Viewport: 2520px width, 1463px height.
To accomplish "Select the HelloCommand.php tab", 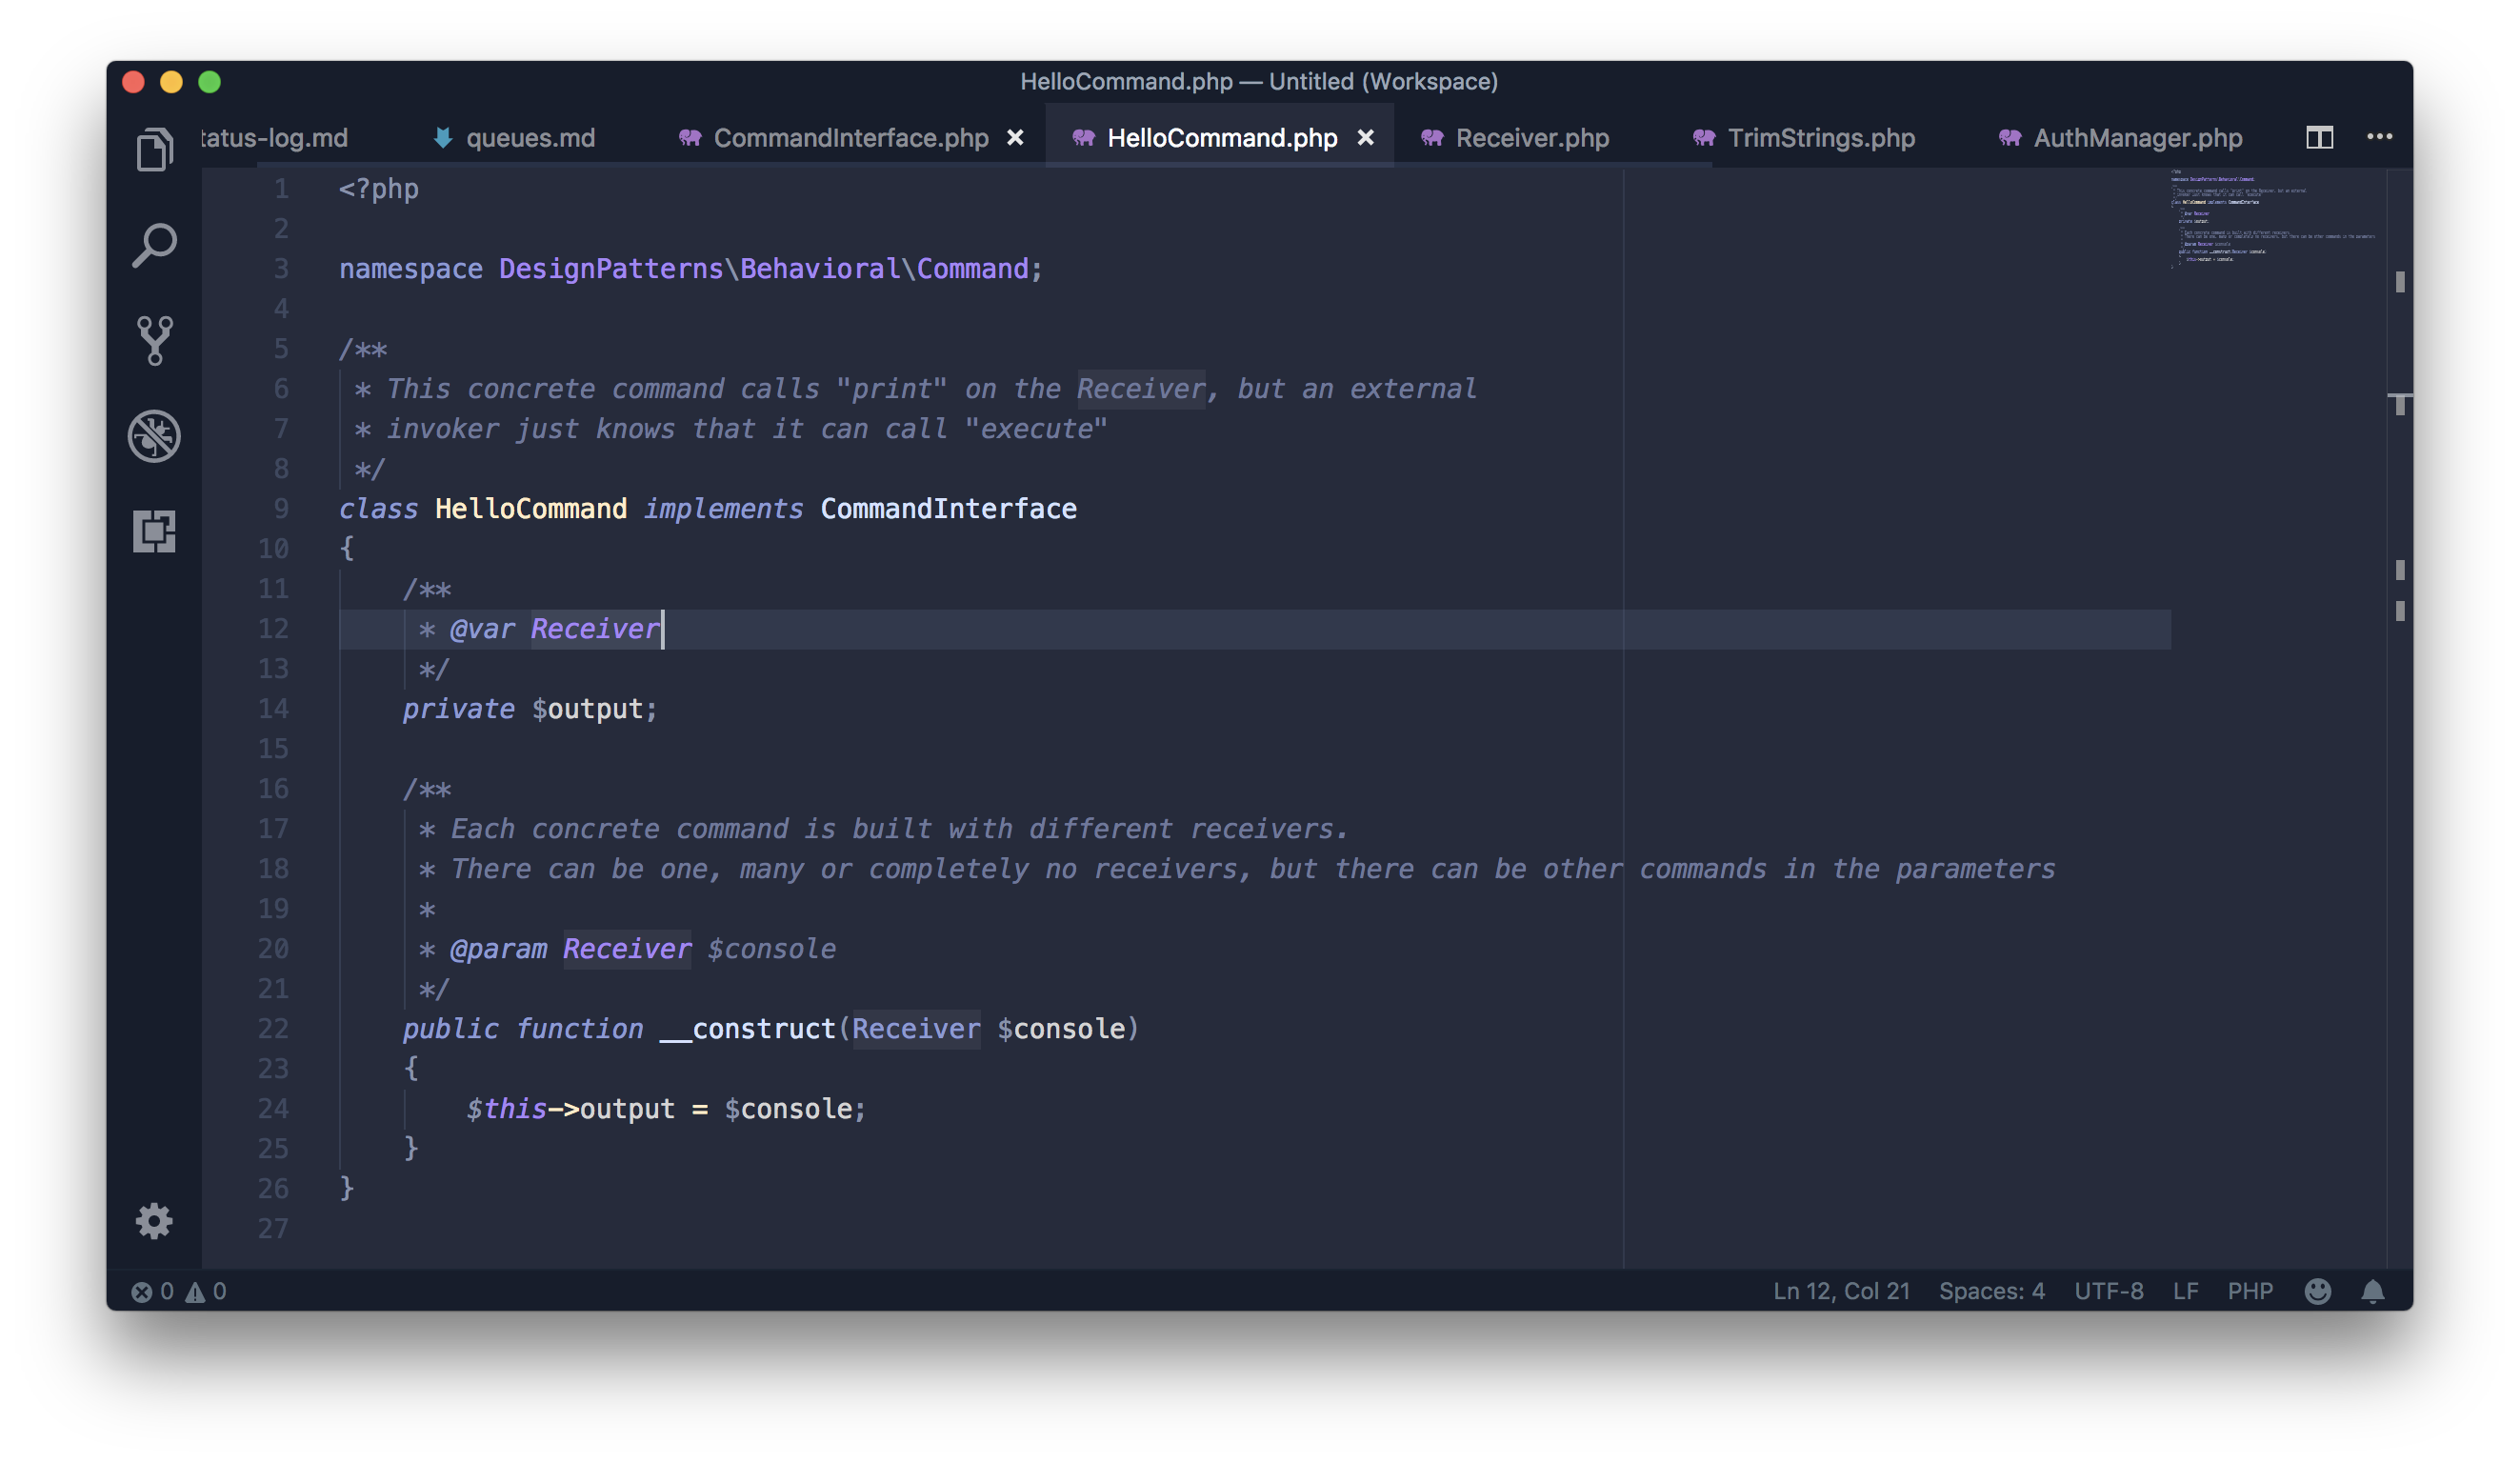I will tap(1220, 138).
